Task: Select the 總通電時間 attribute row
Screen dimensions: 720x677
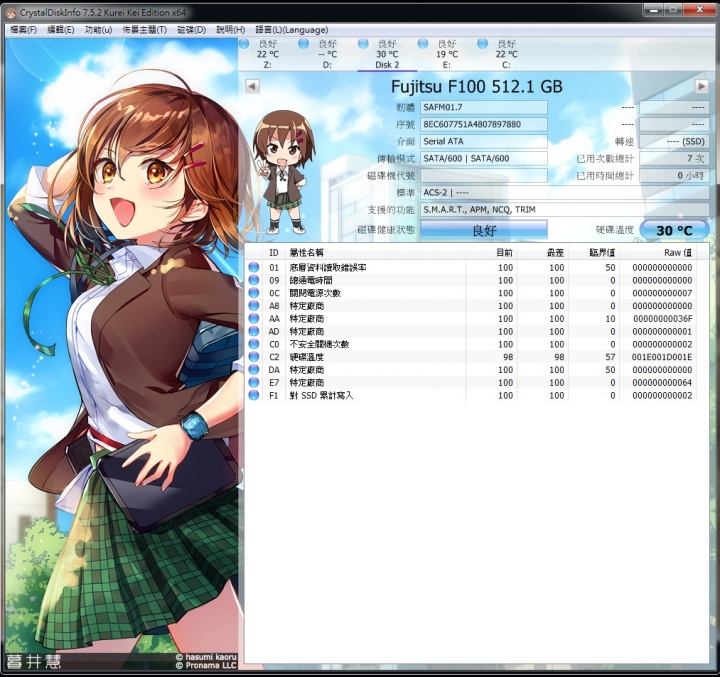Action: [x=471, y=280]
